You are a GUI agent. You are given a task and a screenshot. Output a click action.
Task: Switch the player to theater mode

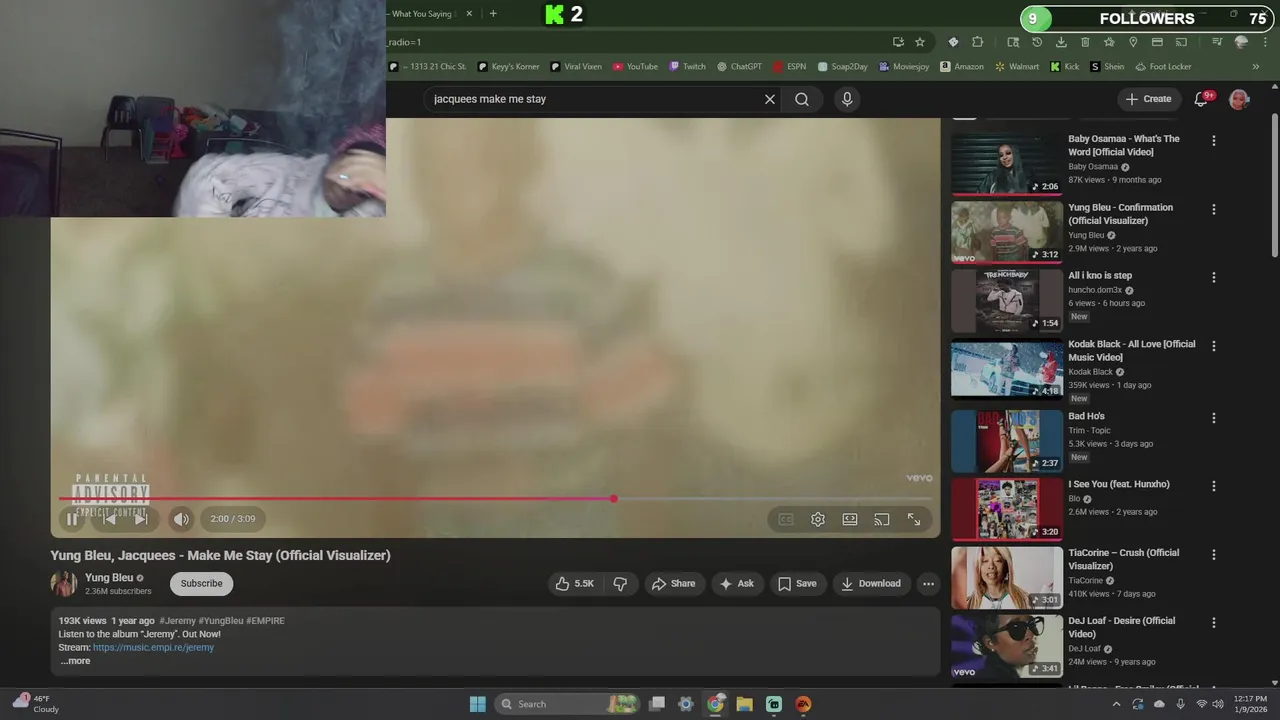click(x=850, y=519)
